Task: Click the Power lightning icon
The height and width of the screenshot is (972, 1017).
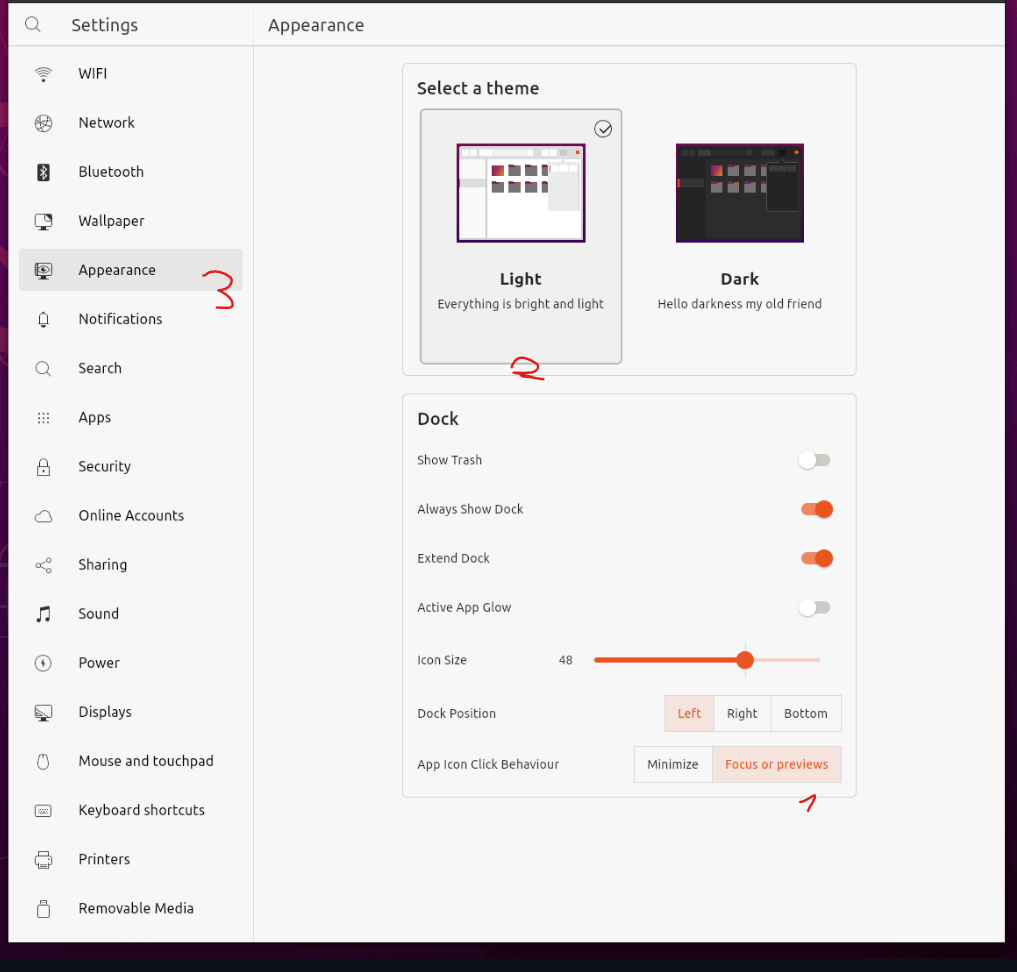Action: (x=43, y=663)
